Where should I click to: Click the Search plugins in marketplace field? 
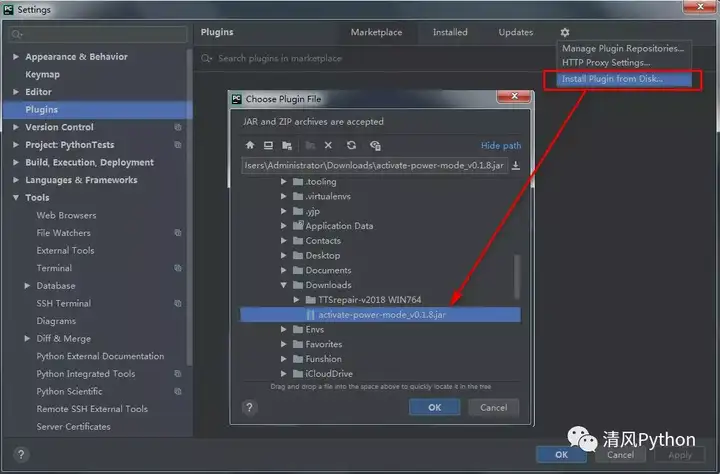[x=280, y=58]
